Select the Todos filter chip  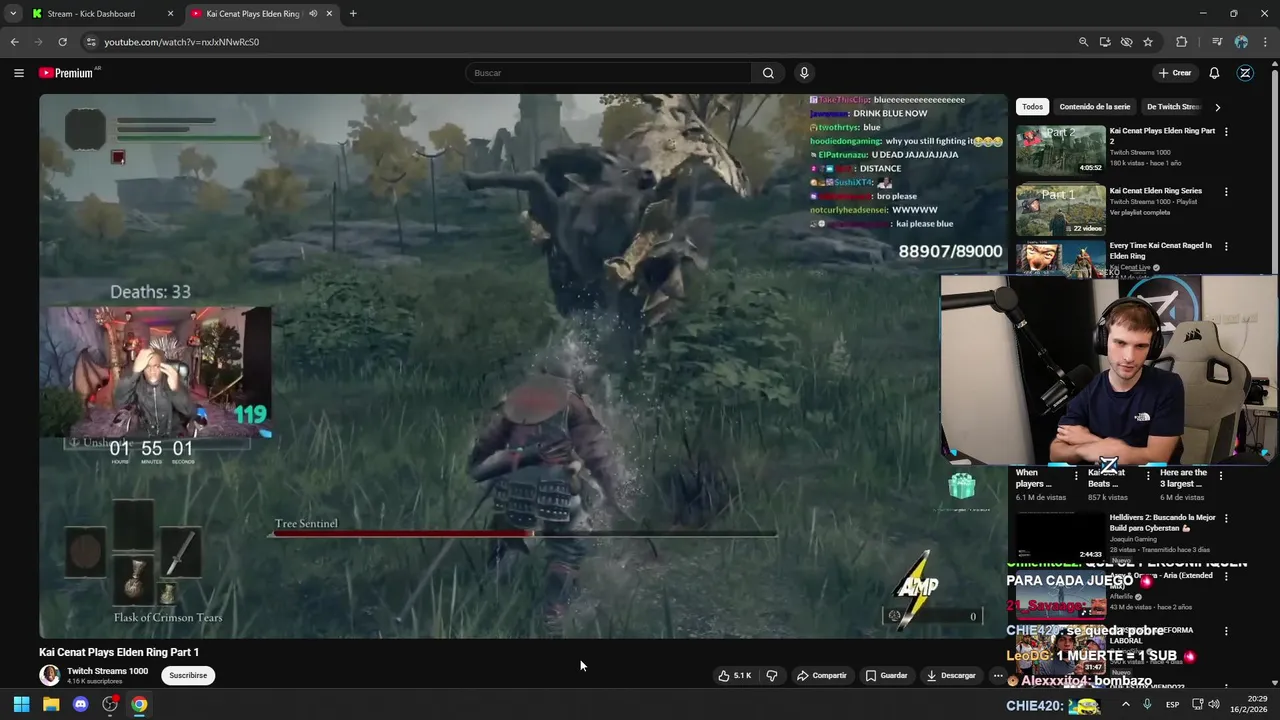[x=1032, y=107]
